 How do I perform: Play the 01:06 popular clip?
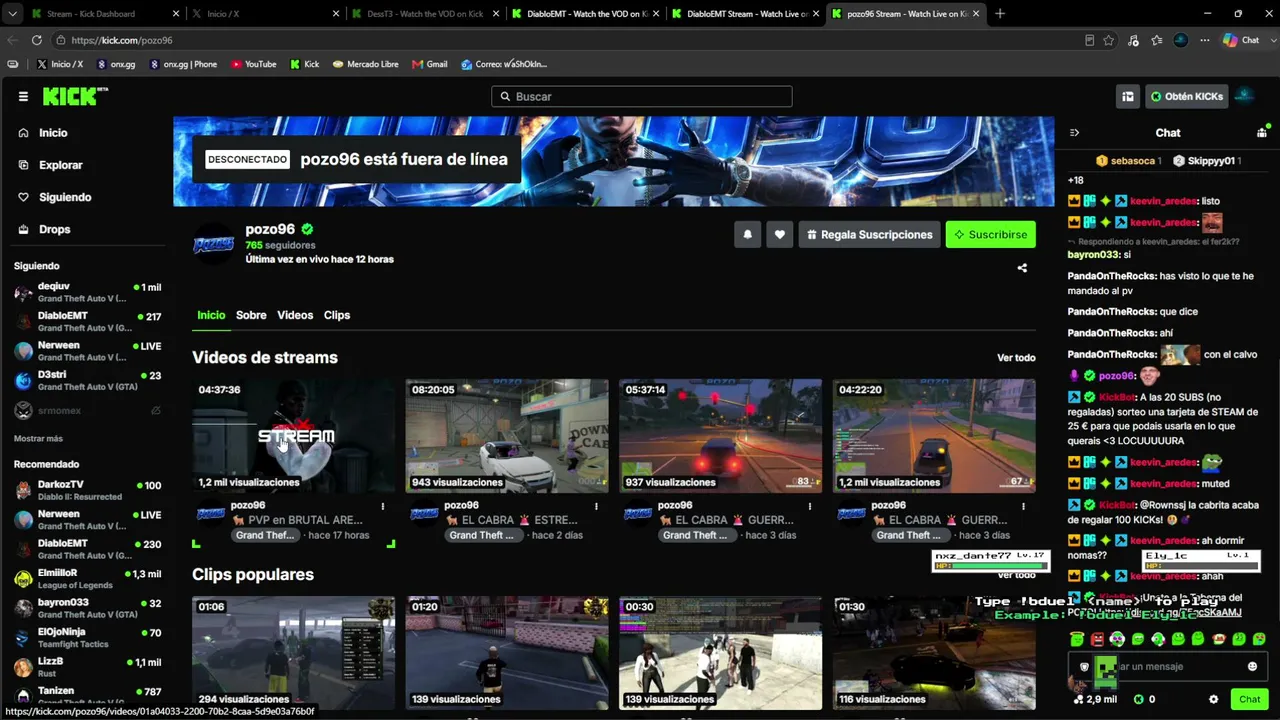pos(294,653)
